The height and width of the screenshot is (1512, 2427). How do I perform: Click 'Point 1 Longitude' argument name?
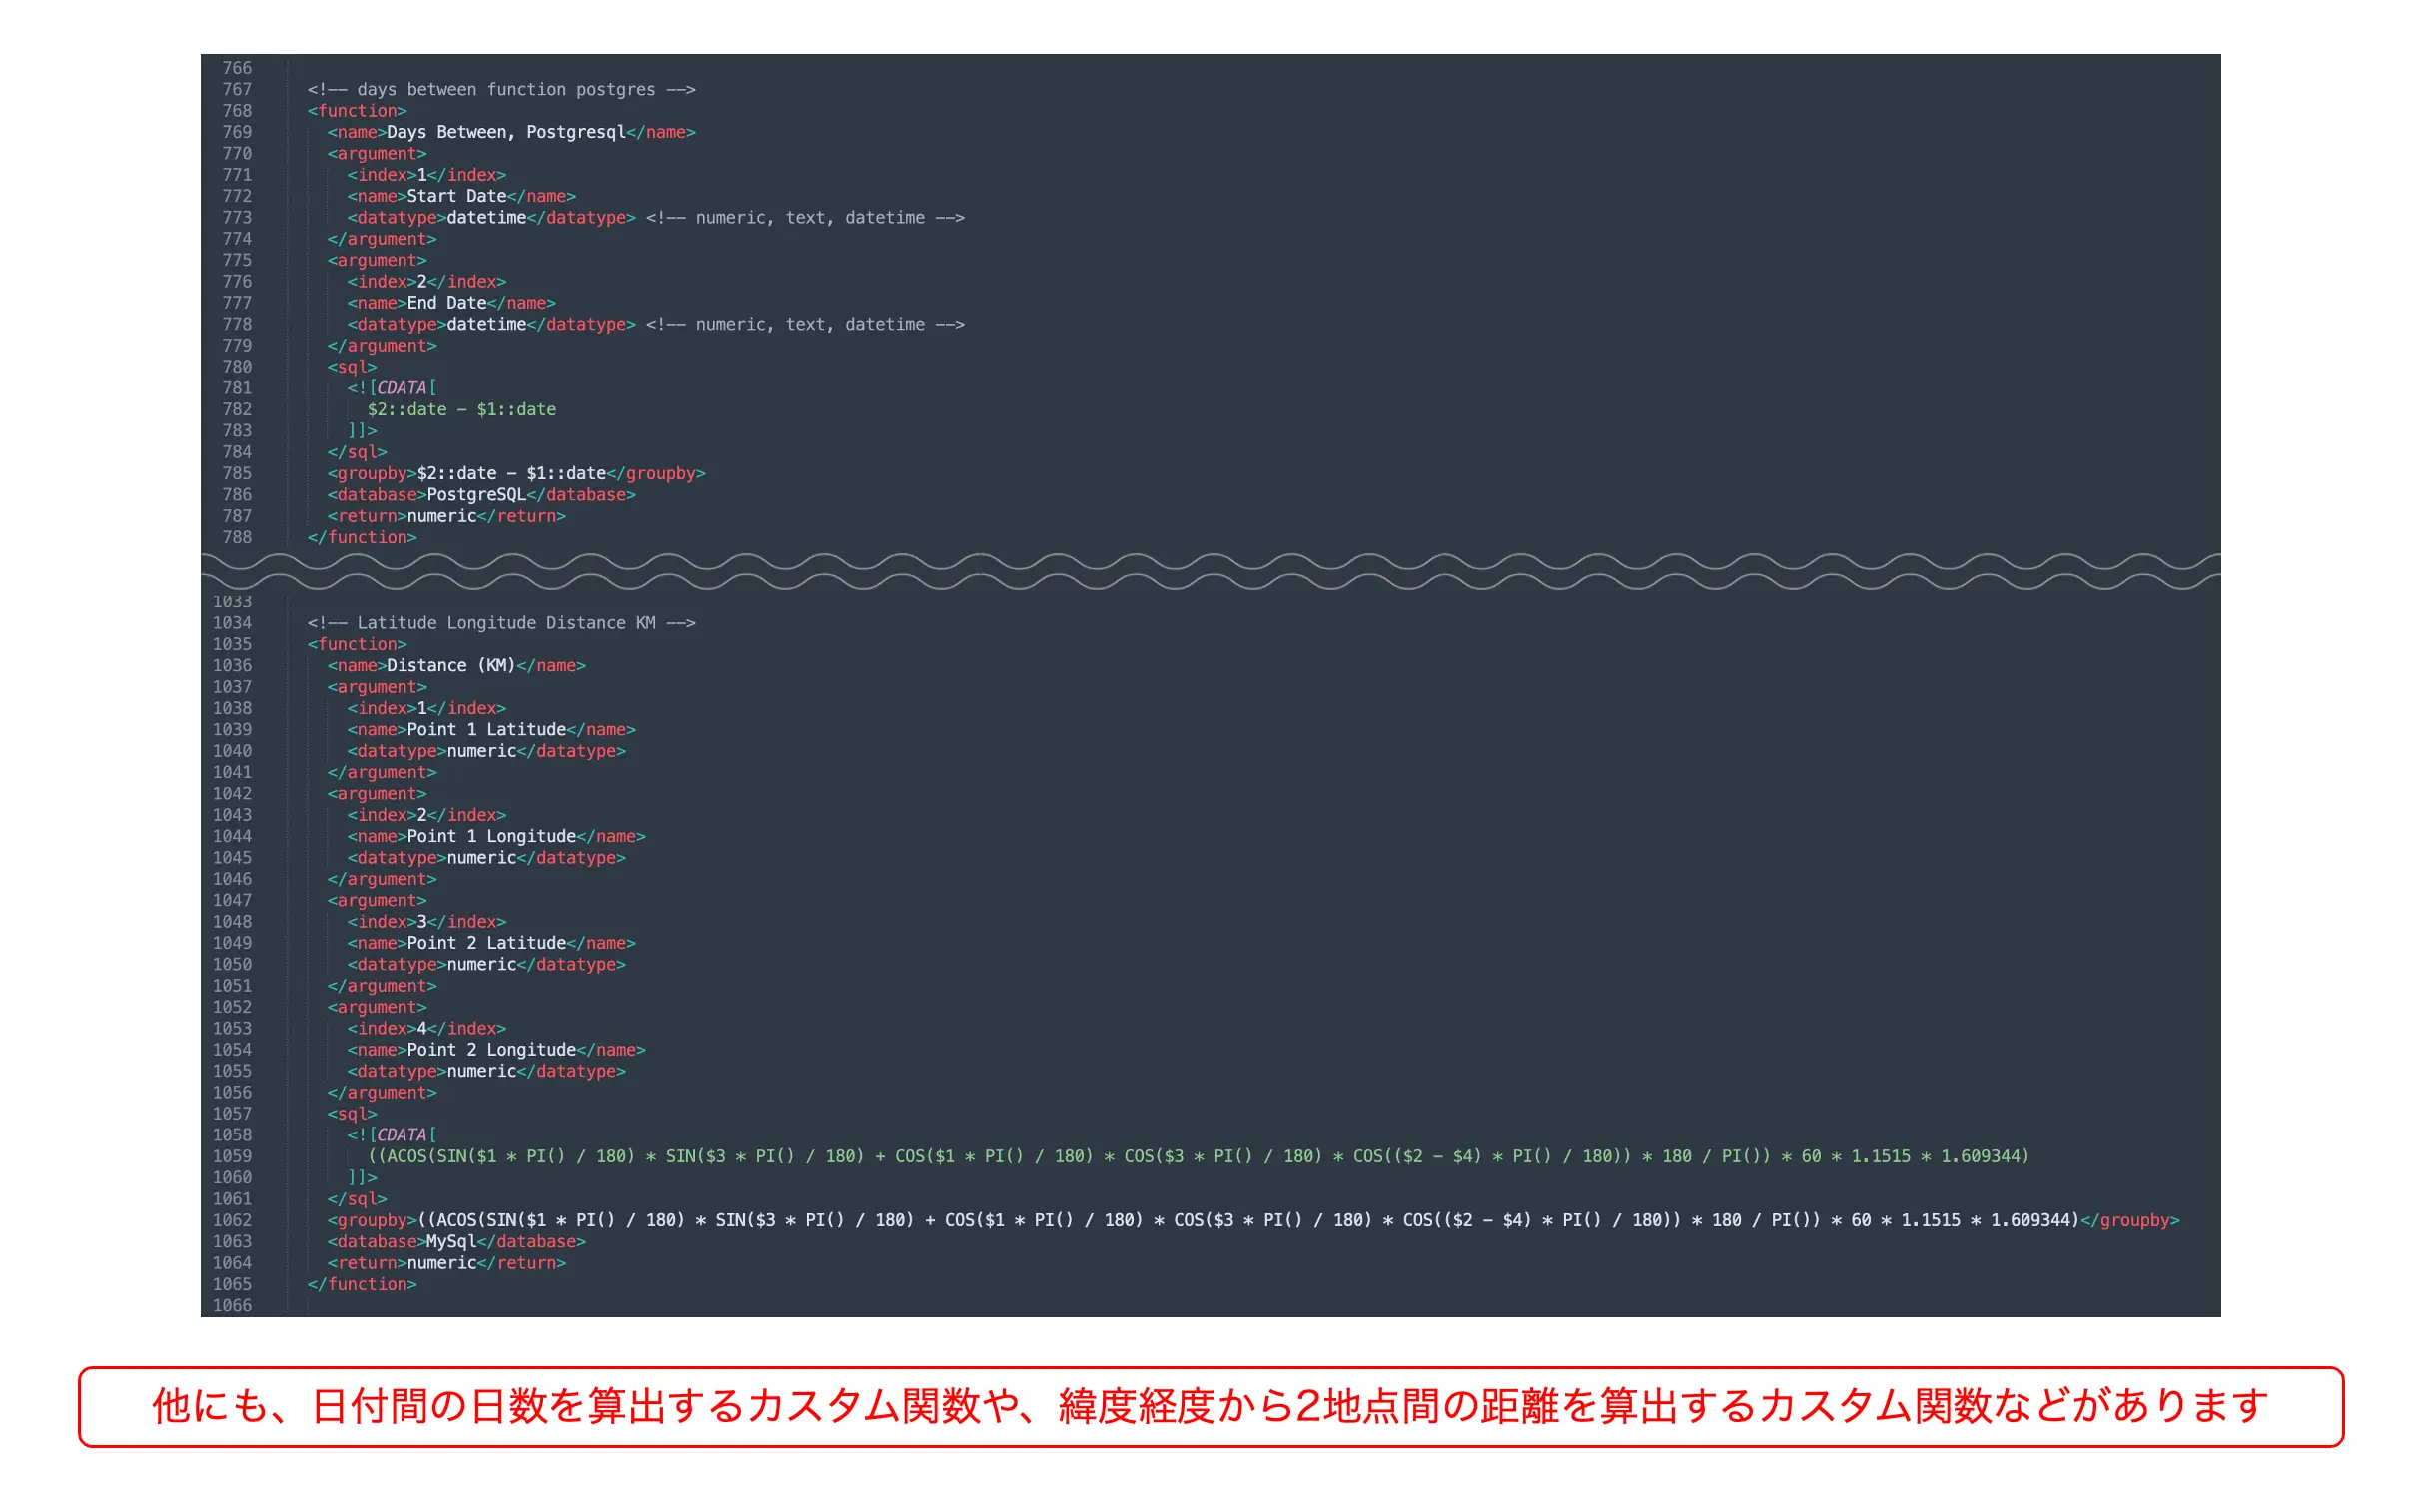(491, 837)
